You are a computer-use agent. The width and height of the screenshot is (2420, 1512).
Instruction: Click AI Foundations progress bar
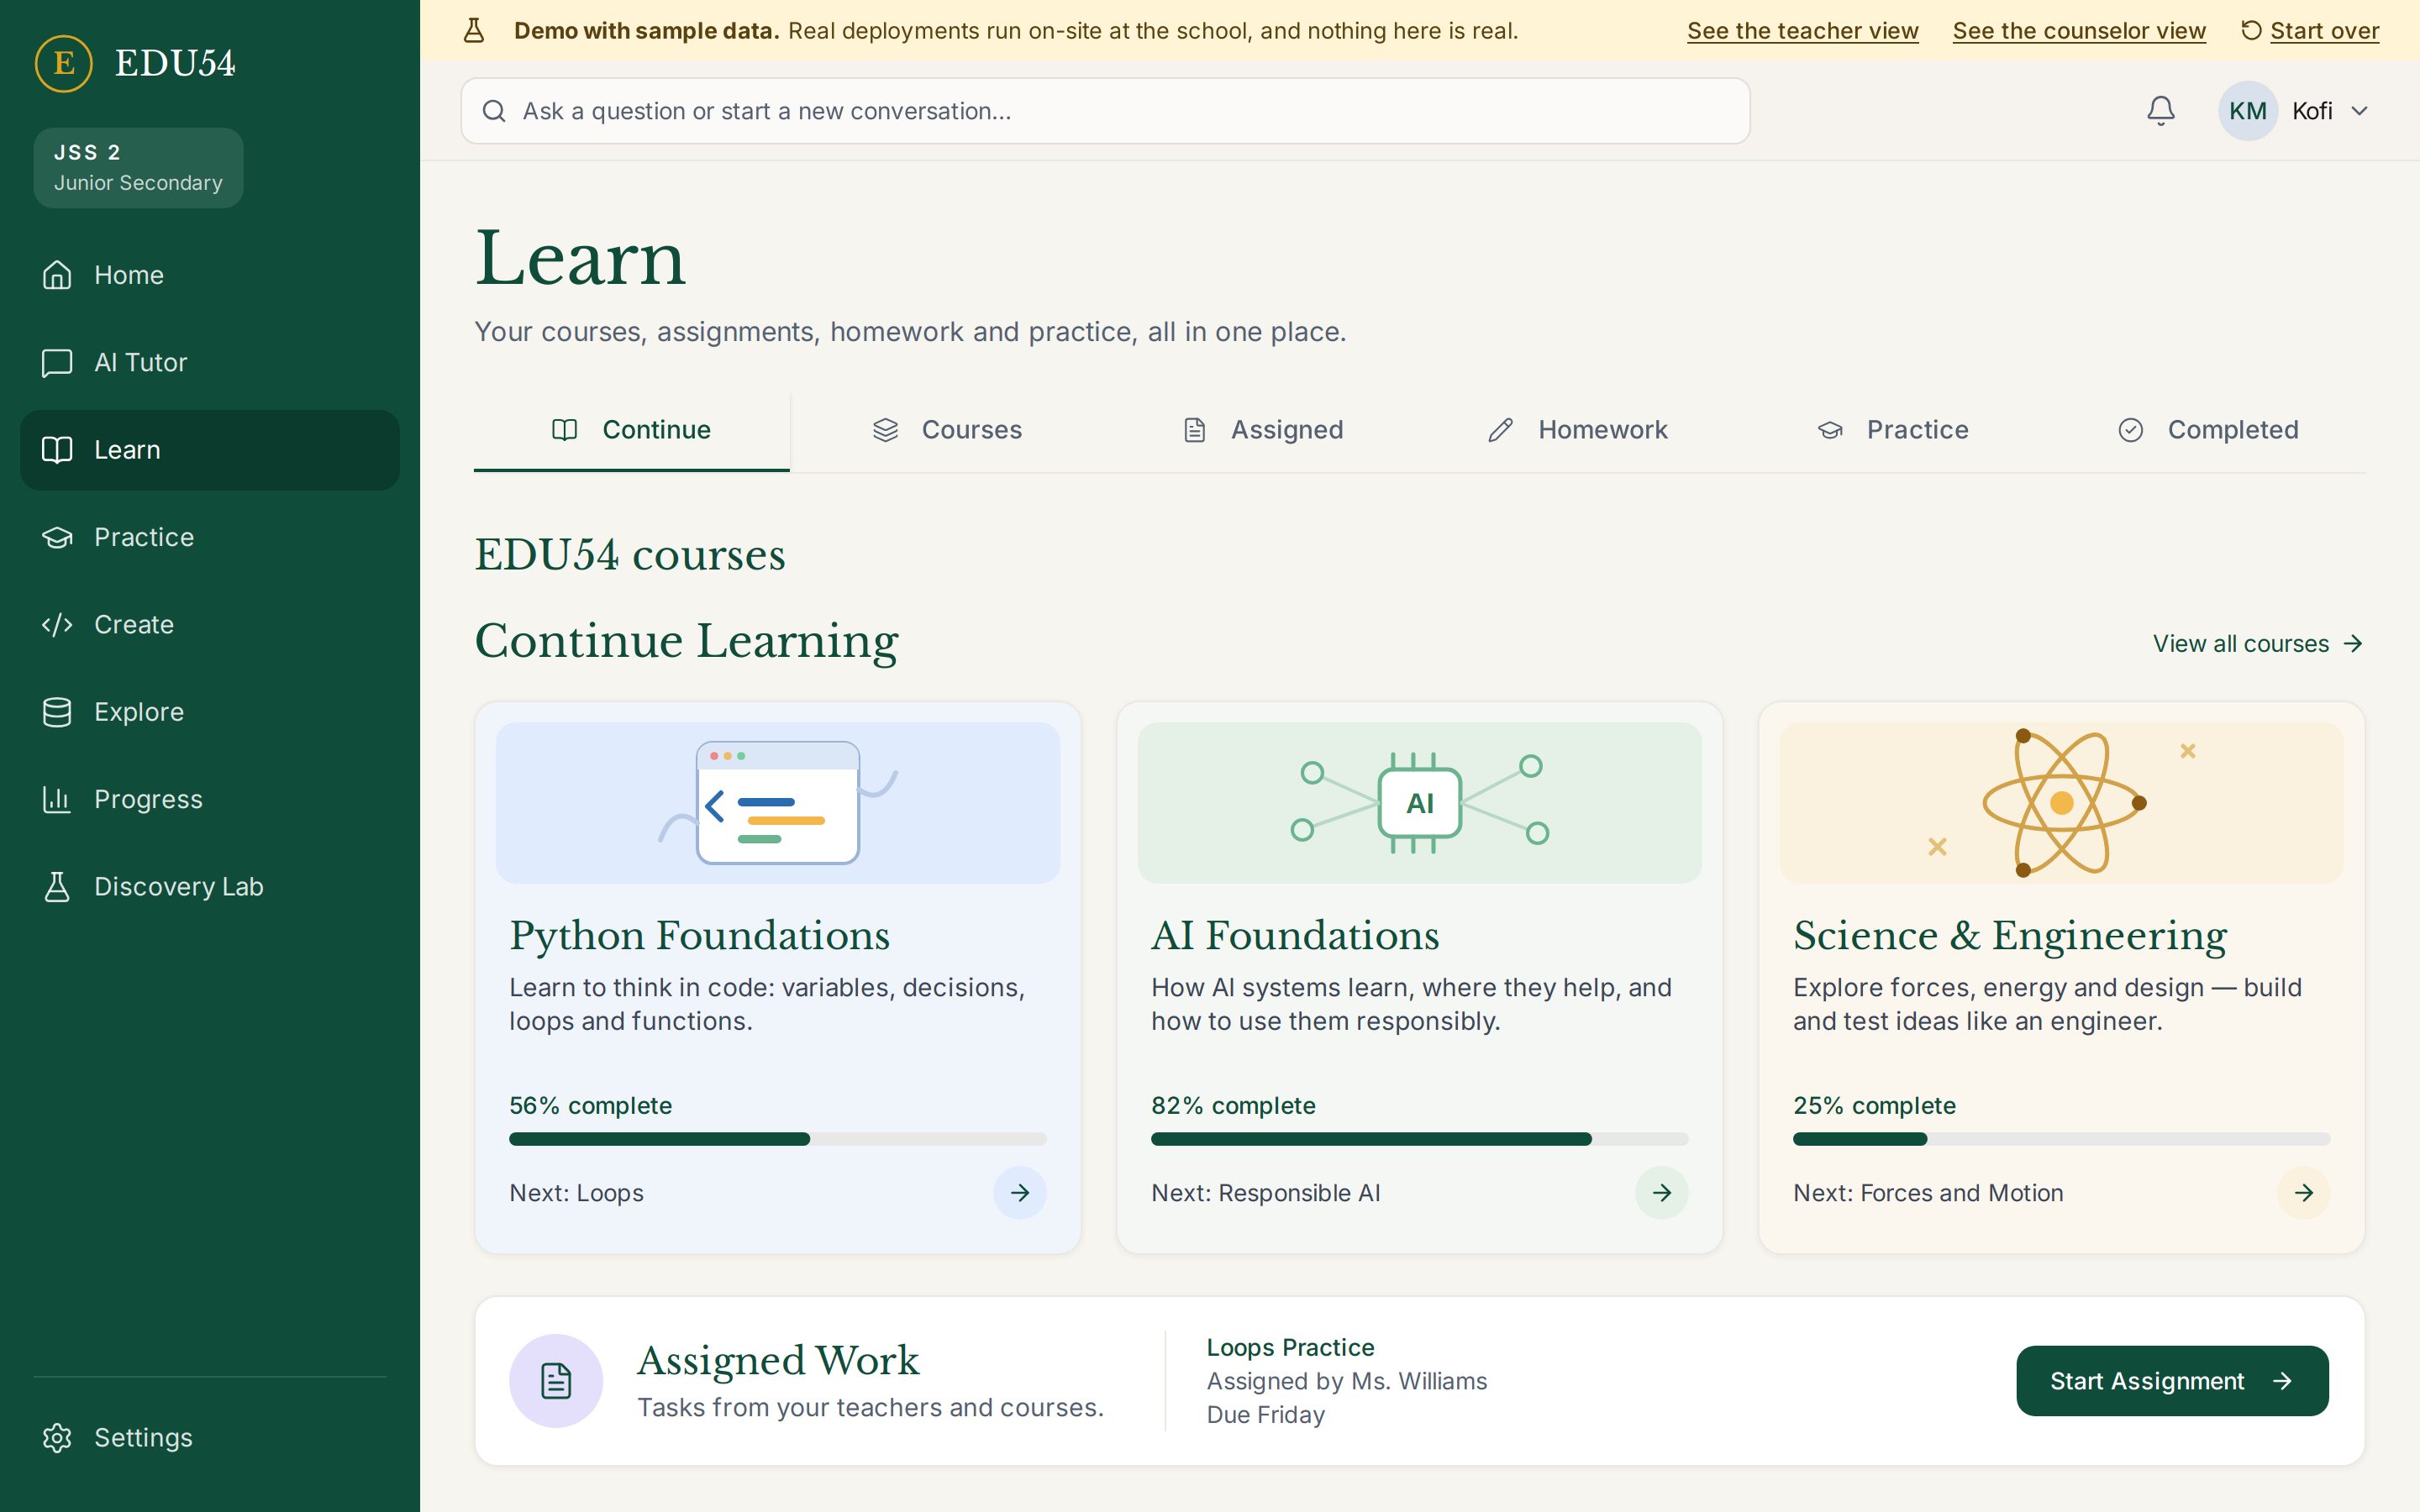click(1419, 1139)
